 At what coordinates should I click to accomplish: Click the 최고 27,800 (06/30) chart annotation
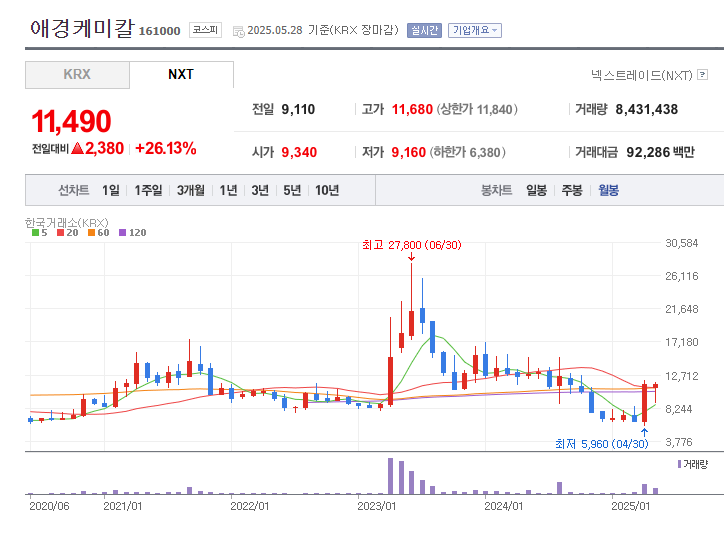pos(412,245)
